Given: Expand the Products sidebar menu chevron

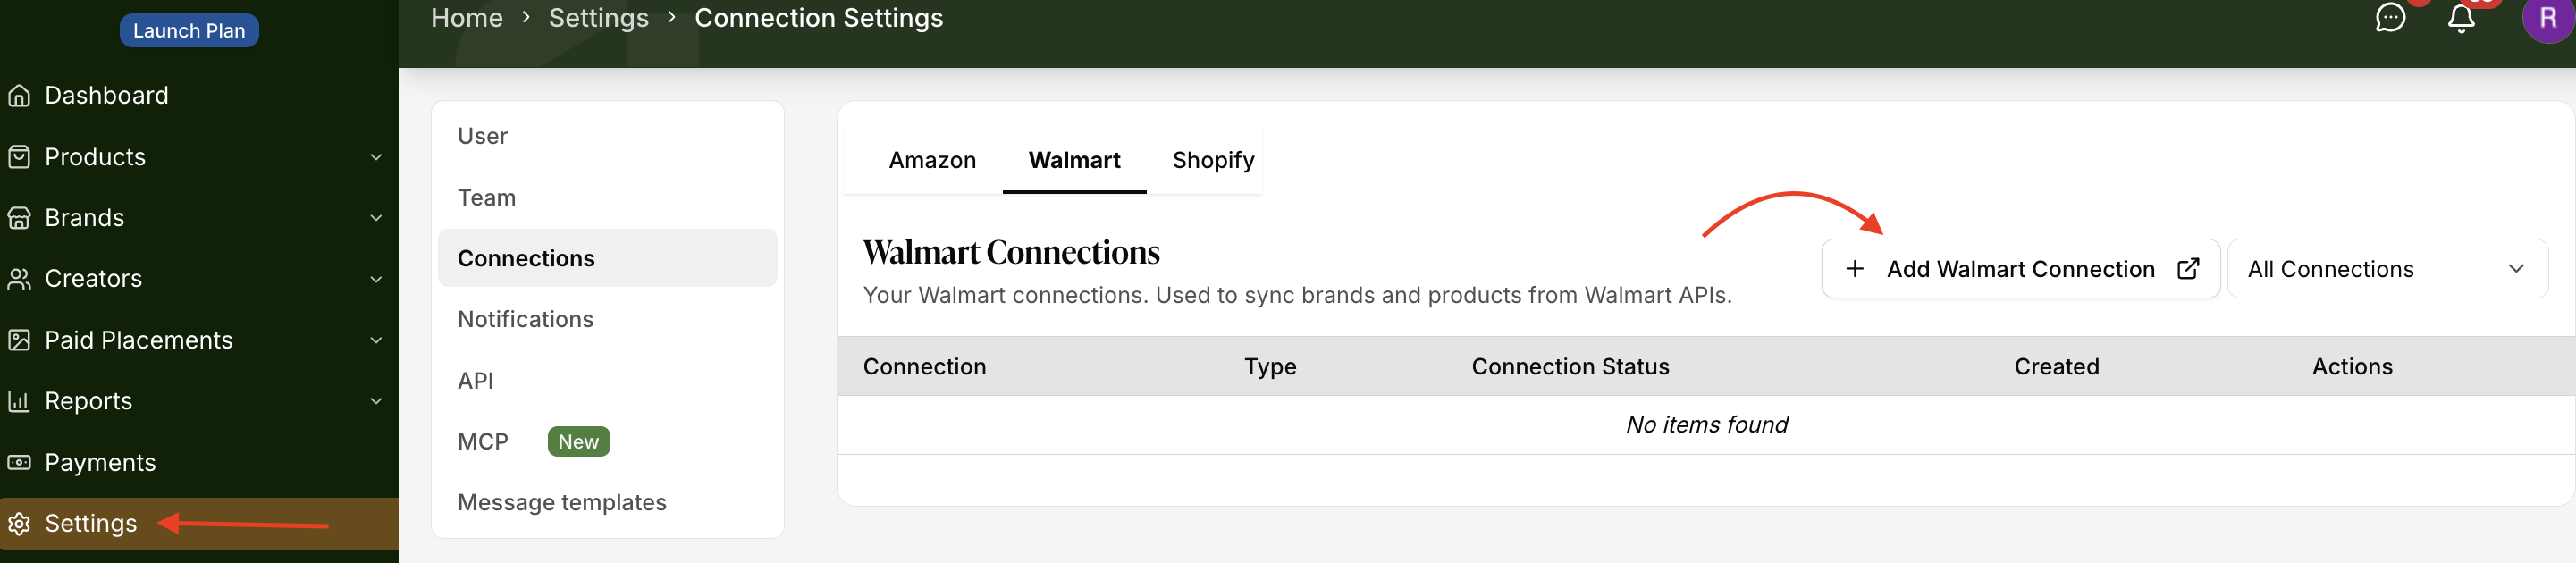Looking at the screenshot, I should [376, 157].
